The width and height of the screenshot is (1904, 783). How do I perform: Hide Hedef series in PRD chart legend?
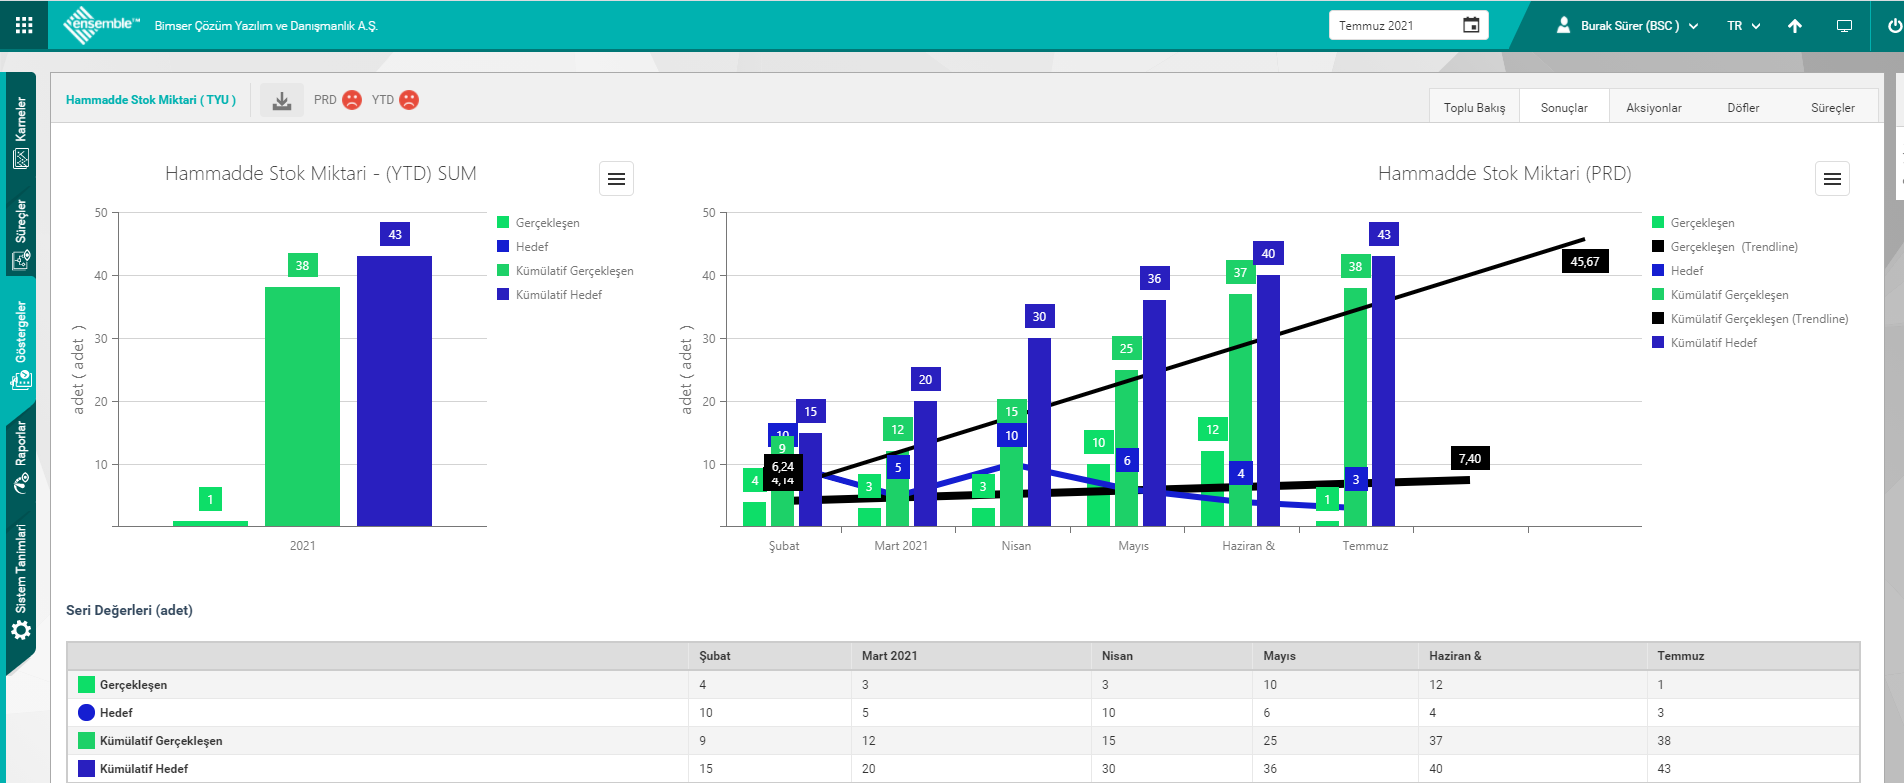1686,271
